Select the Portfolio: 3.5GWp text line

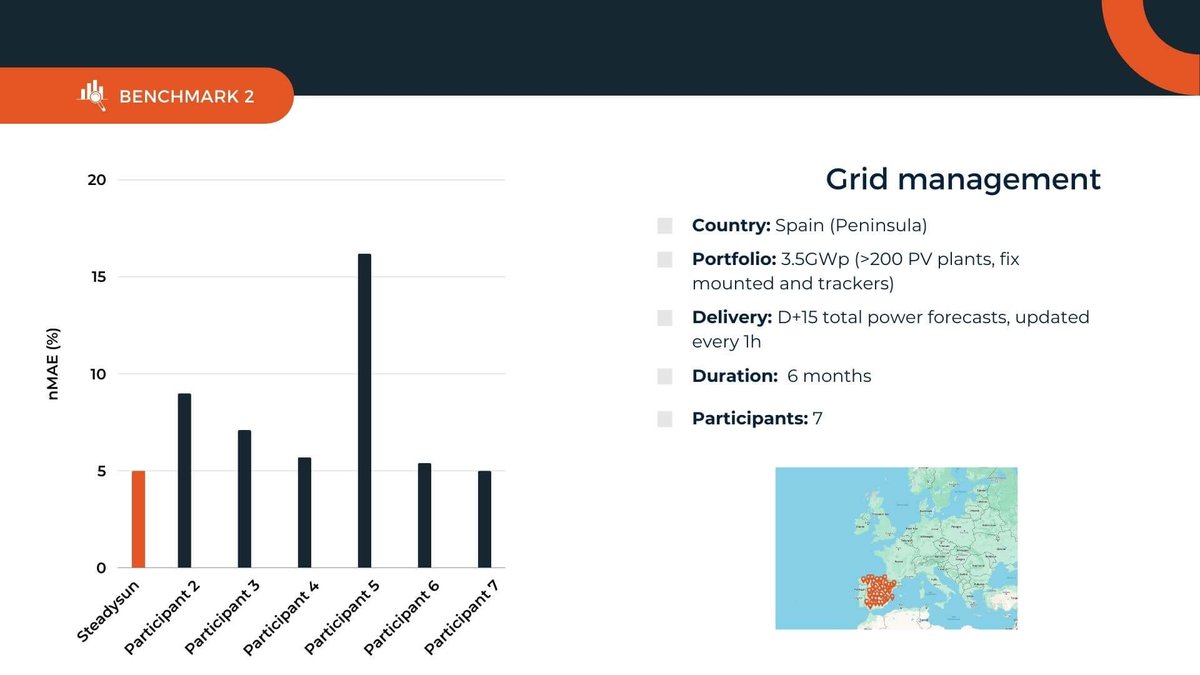point(856,271)
